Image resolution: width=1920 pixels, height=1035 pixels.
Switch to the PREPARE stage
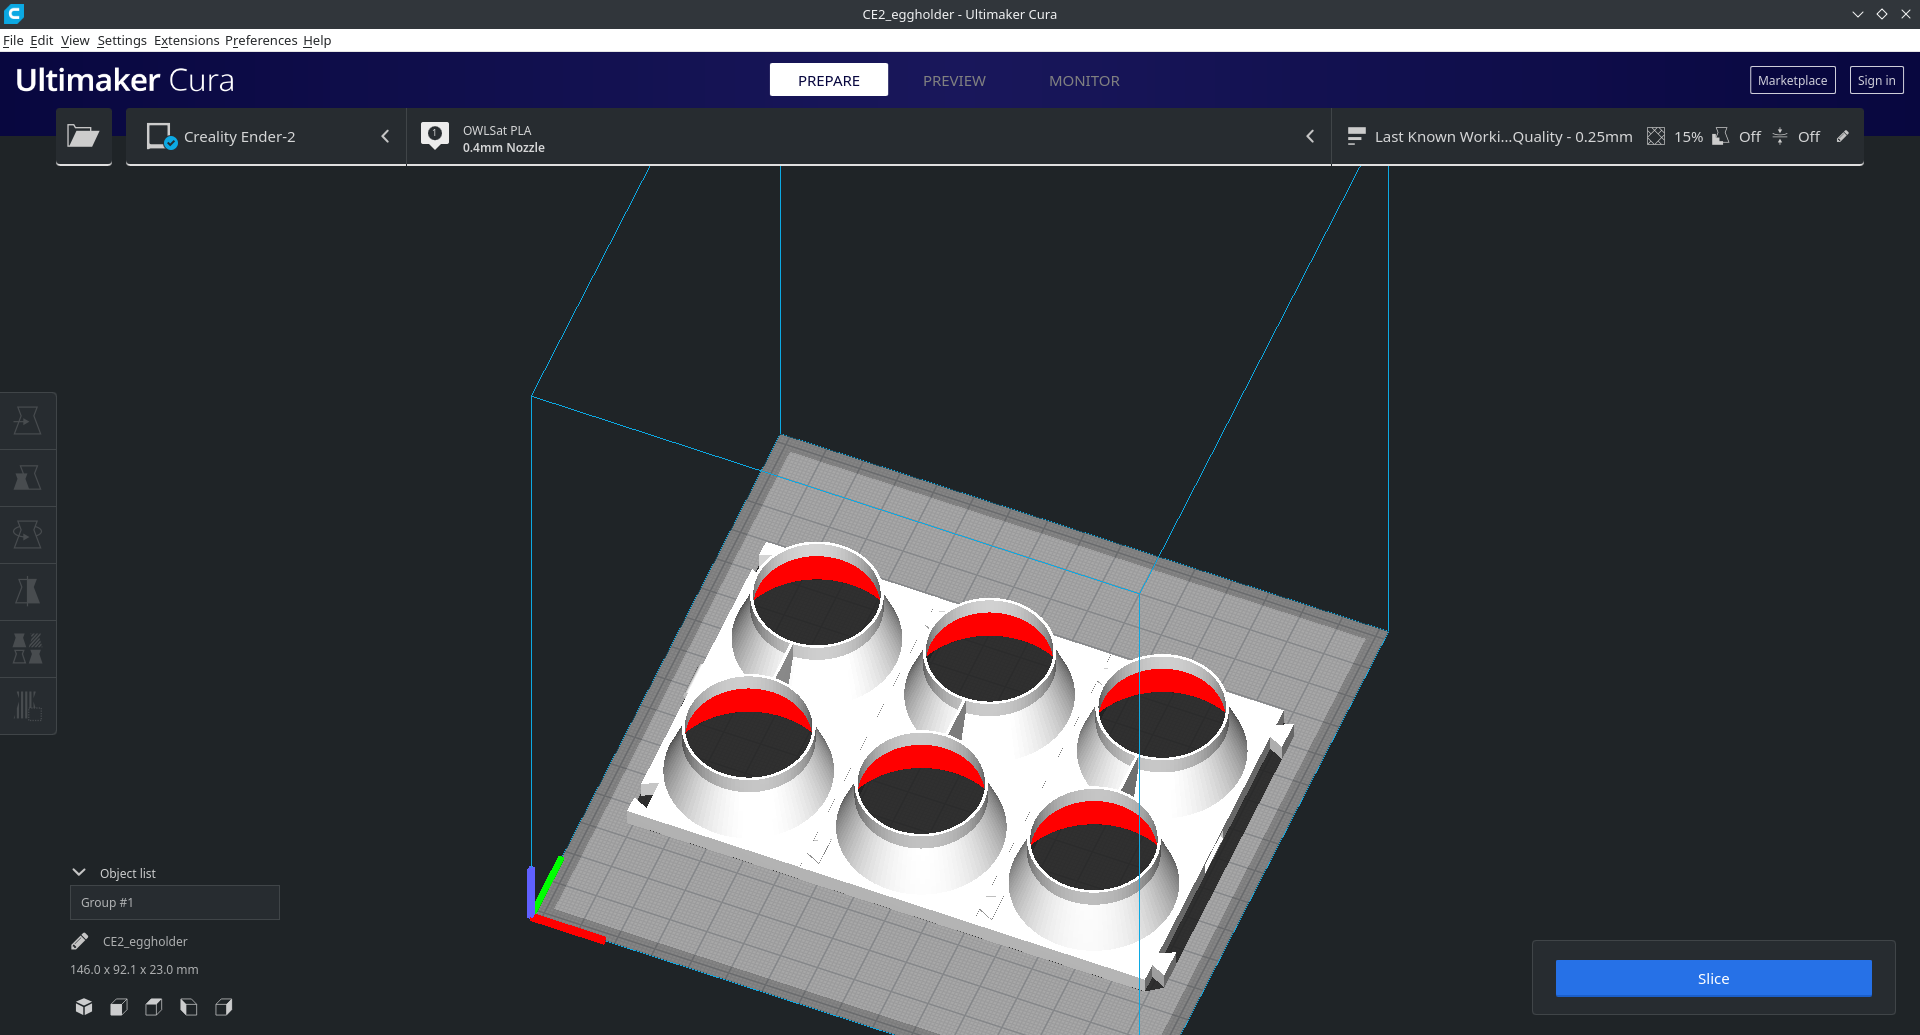[x=829, y=80]
